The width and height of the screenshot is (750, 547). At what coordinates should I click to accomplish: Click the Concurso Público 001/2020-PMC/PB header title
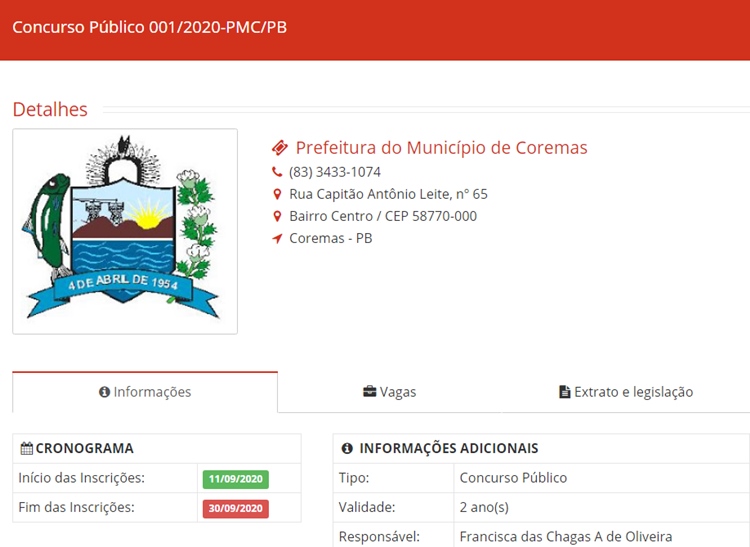click(149, 27)
